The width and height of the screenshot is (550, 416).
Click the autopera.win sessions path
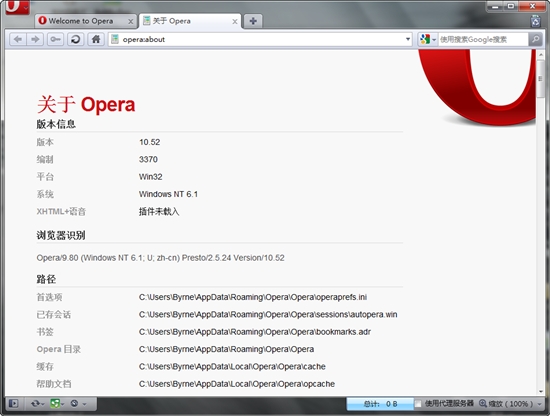pyautogui.click(x=268, y=314)
